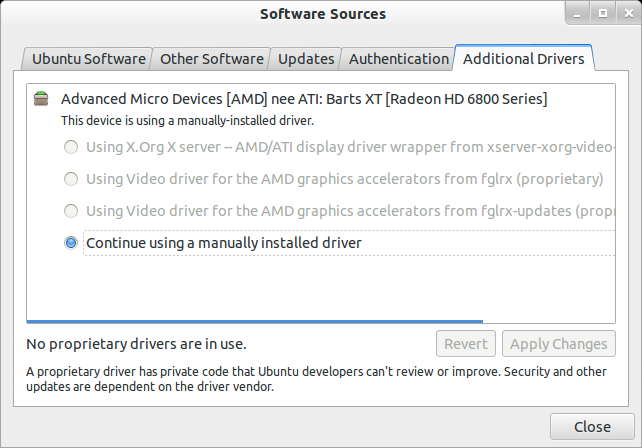Click the Close button at the bottom

pos(592,426)
